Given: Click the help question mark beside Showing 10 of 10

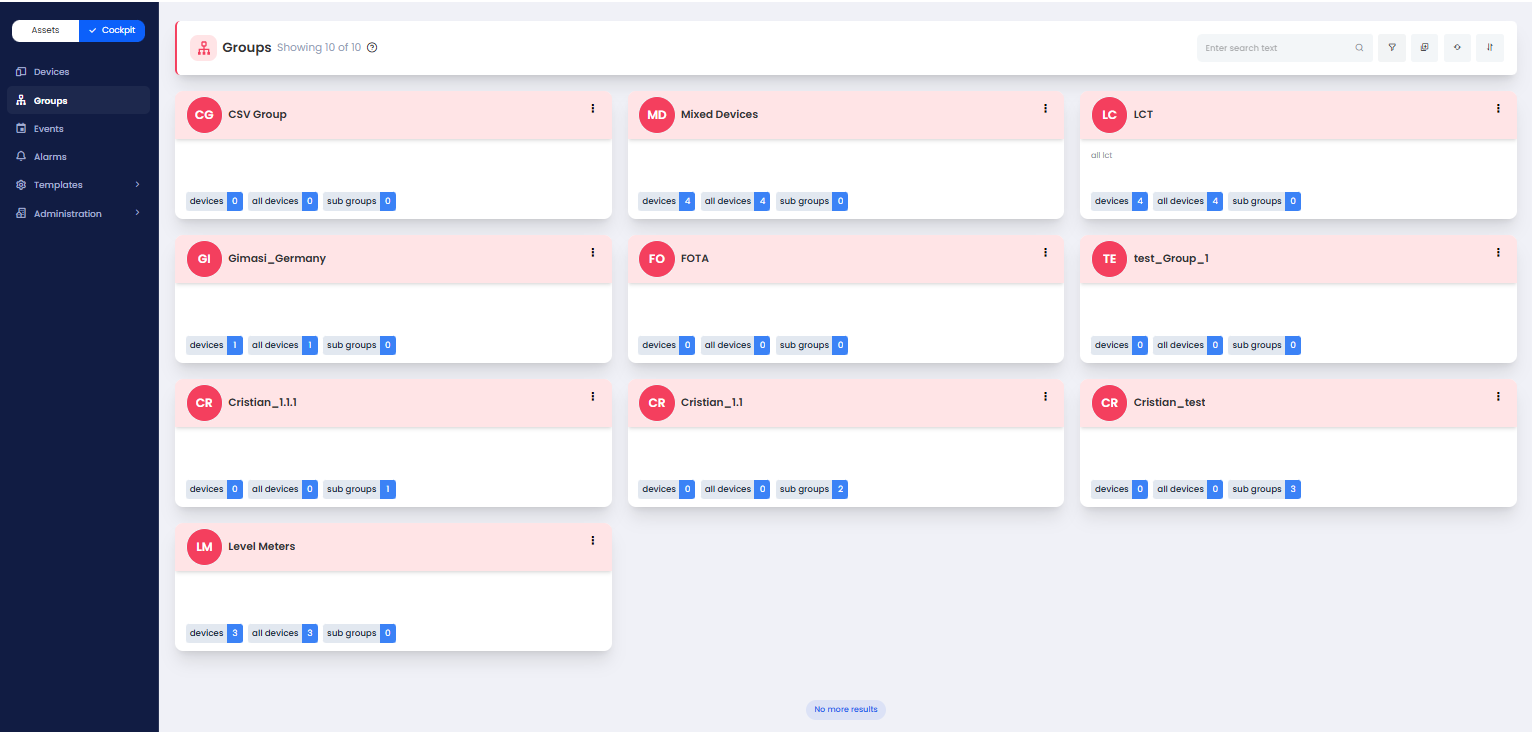Looking at the screenshot, I should 372,48.
